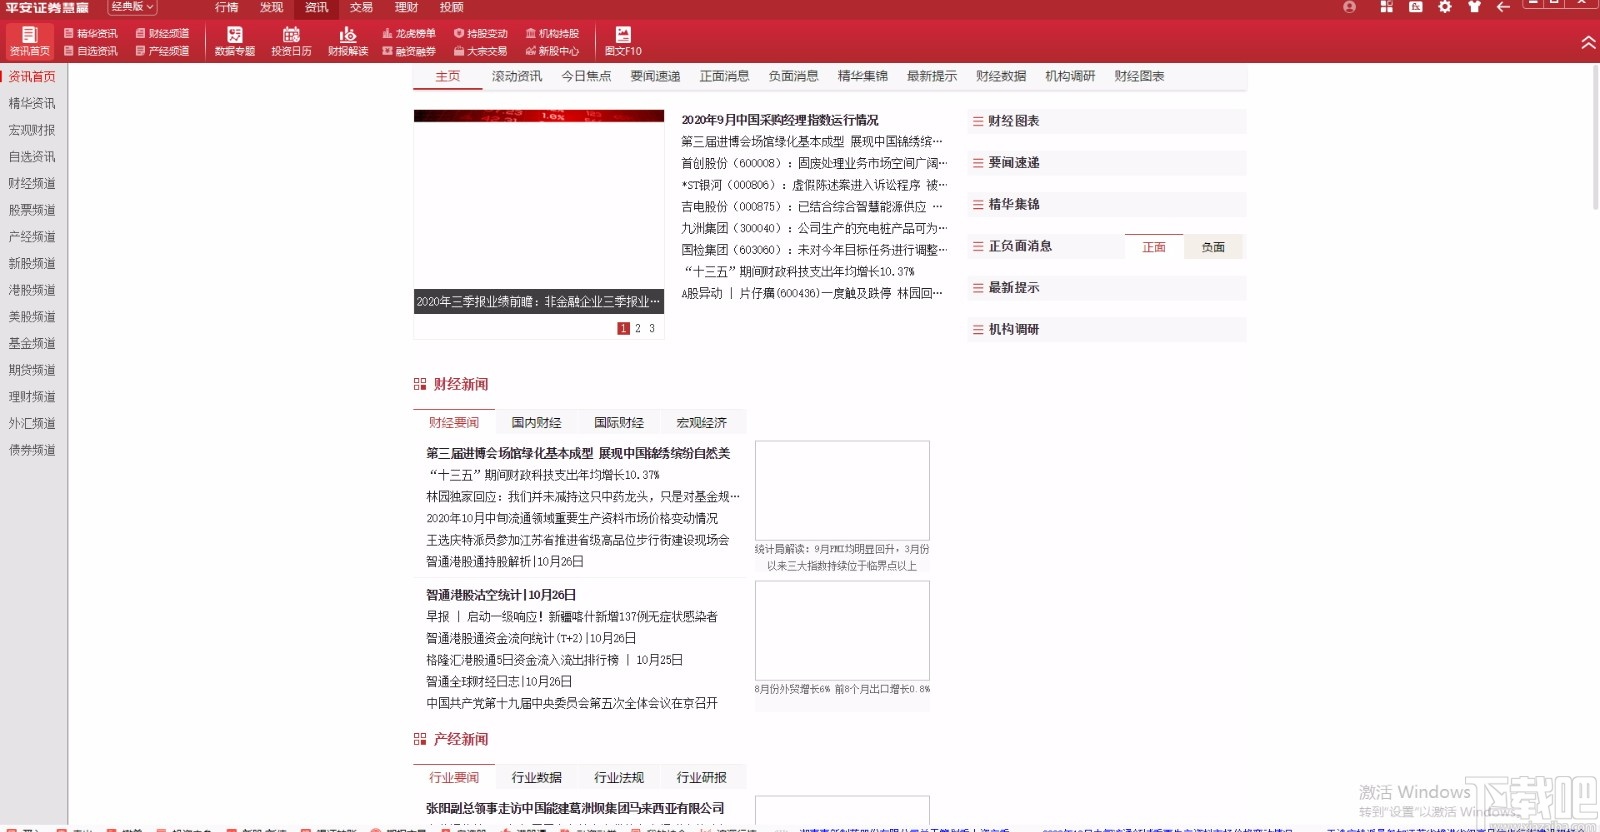Switch to 宏观经济 news tab
Viewport: 1600px width, 832px height.
[701, 423]
